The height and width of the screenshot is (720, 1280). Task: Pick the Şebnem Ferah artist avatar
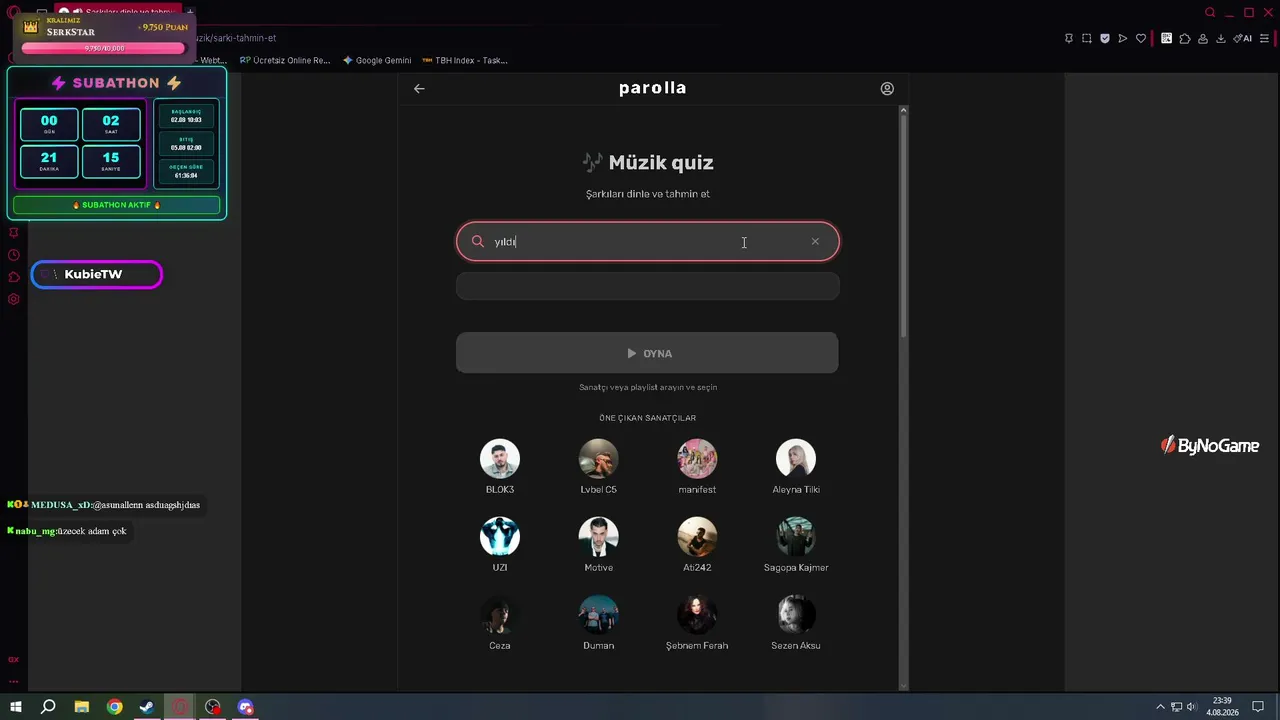[x=697, y=615]
